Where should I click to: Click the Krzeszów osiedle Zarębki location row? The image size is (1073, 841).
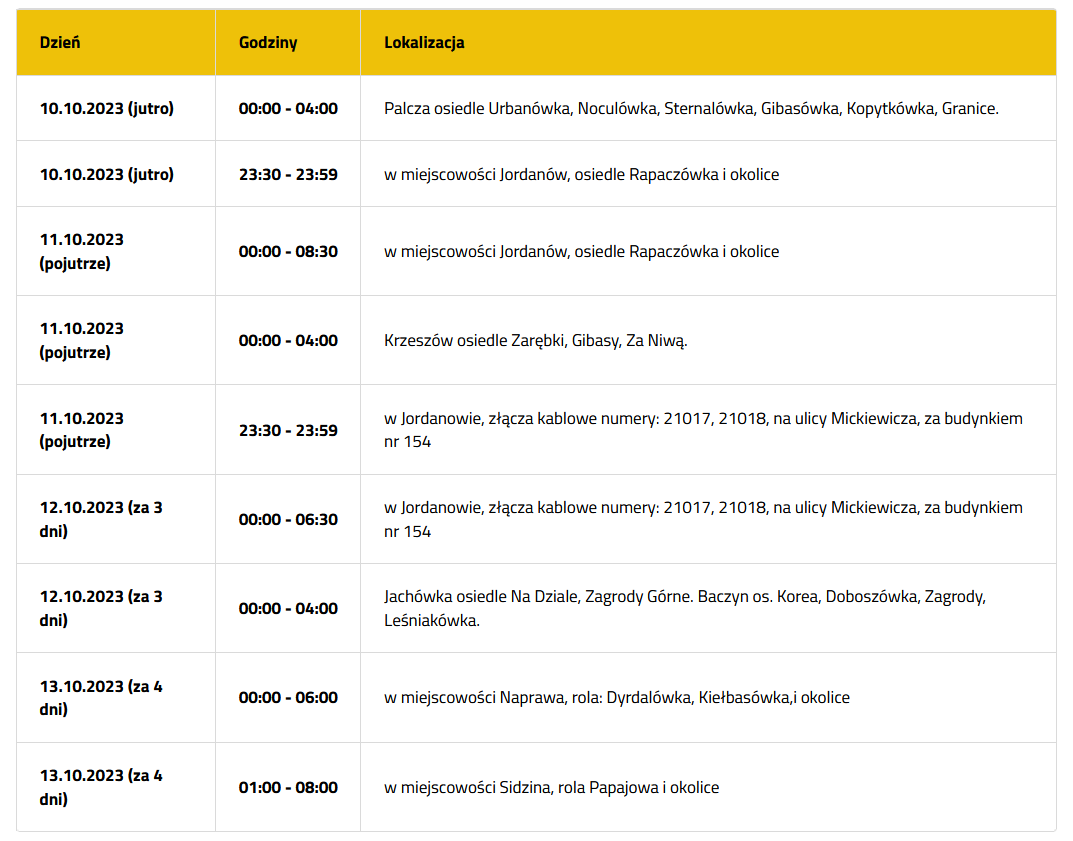click(x=535, y=341)
